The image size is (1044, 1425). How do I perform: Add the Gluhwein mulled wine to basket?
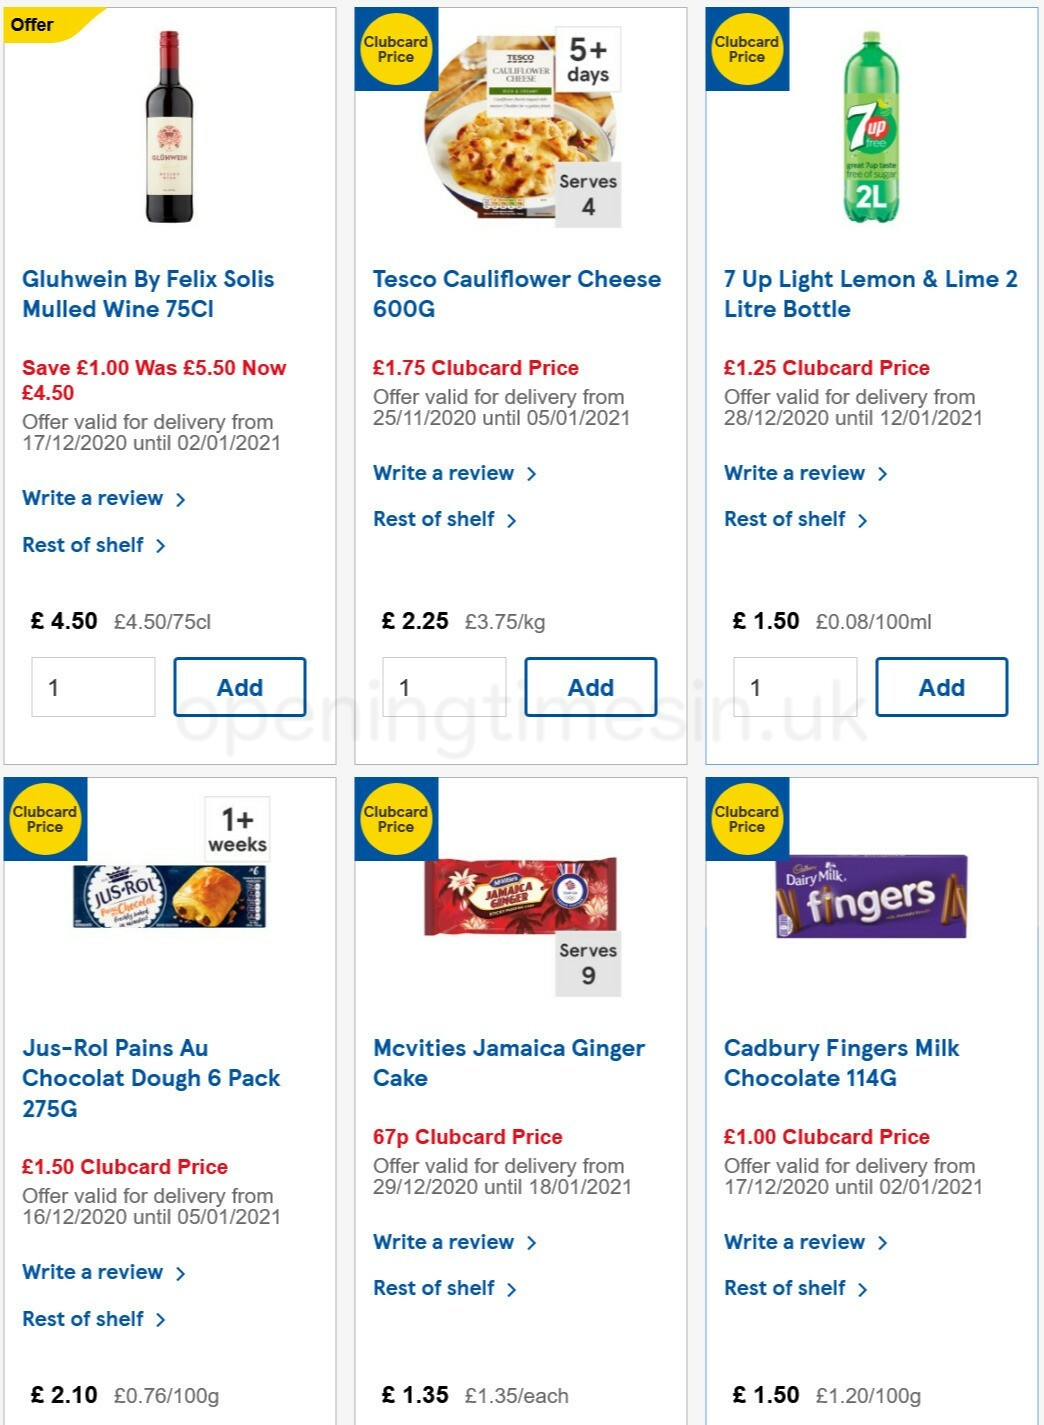pos(240,687)
